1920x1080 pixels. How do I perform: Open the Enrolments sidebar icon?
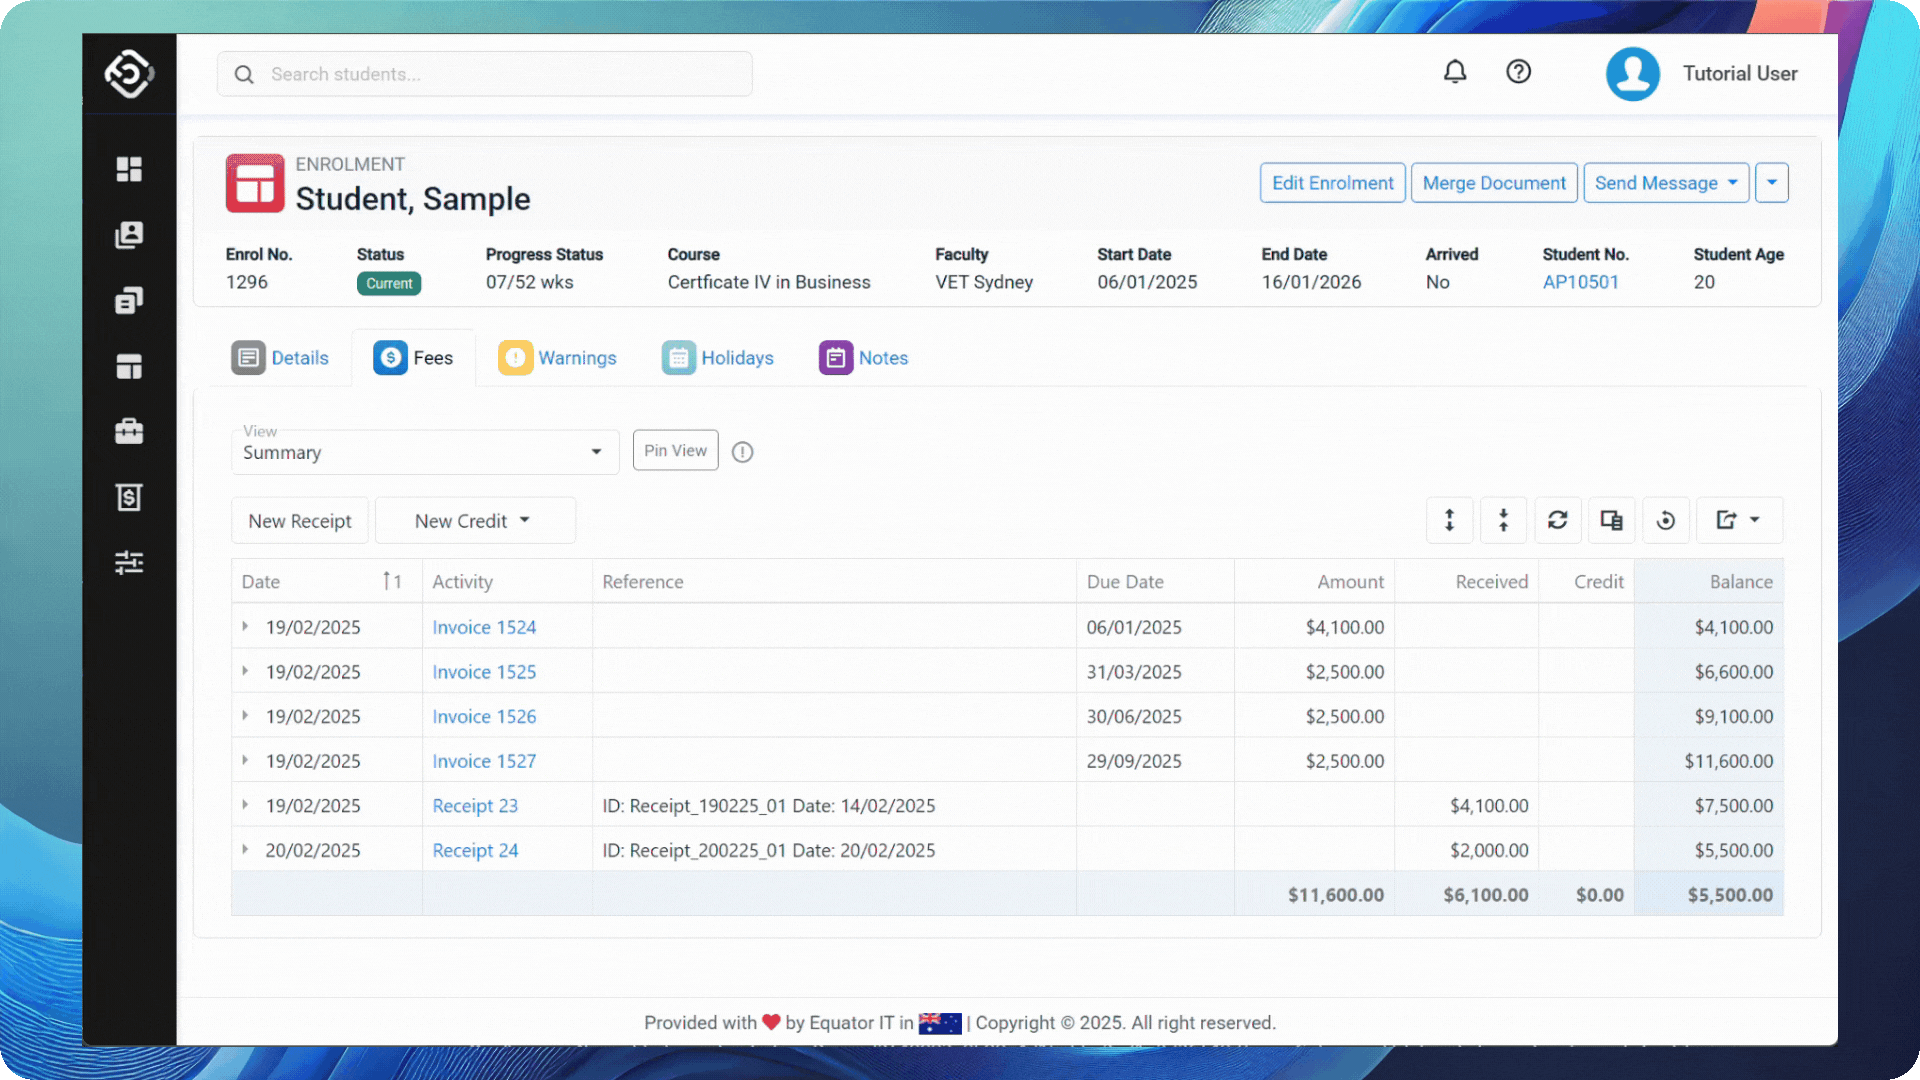129,300
